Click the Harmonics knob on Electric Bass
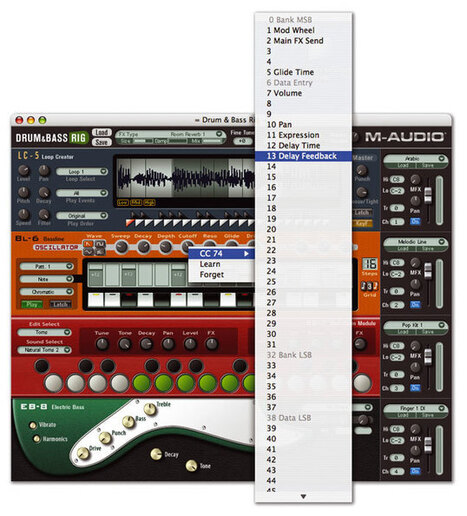The height and width of the screenshot is (516, 467). (x=37, y=439)
